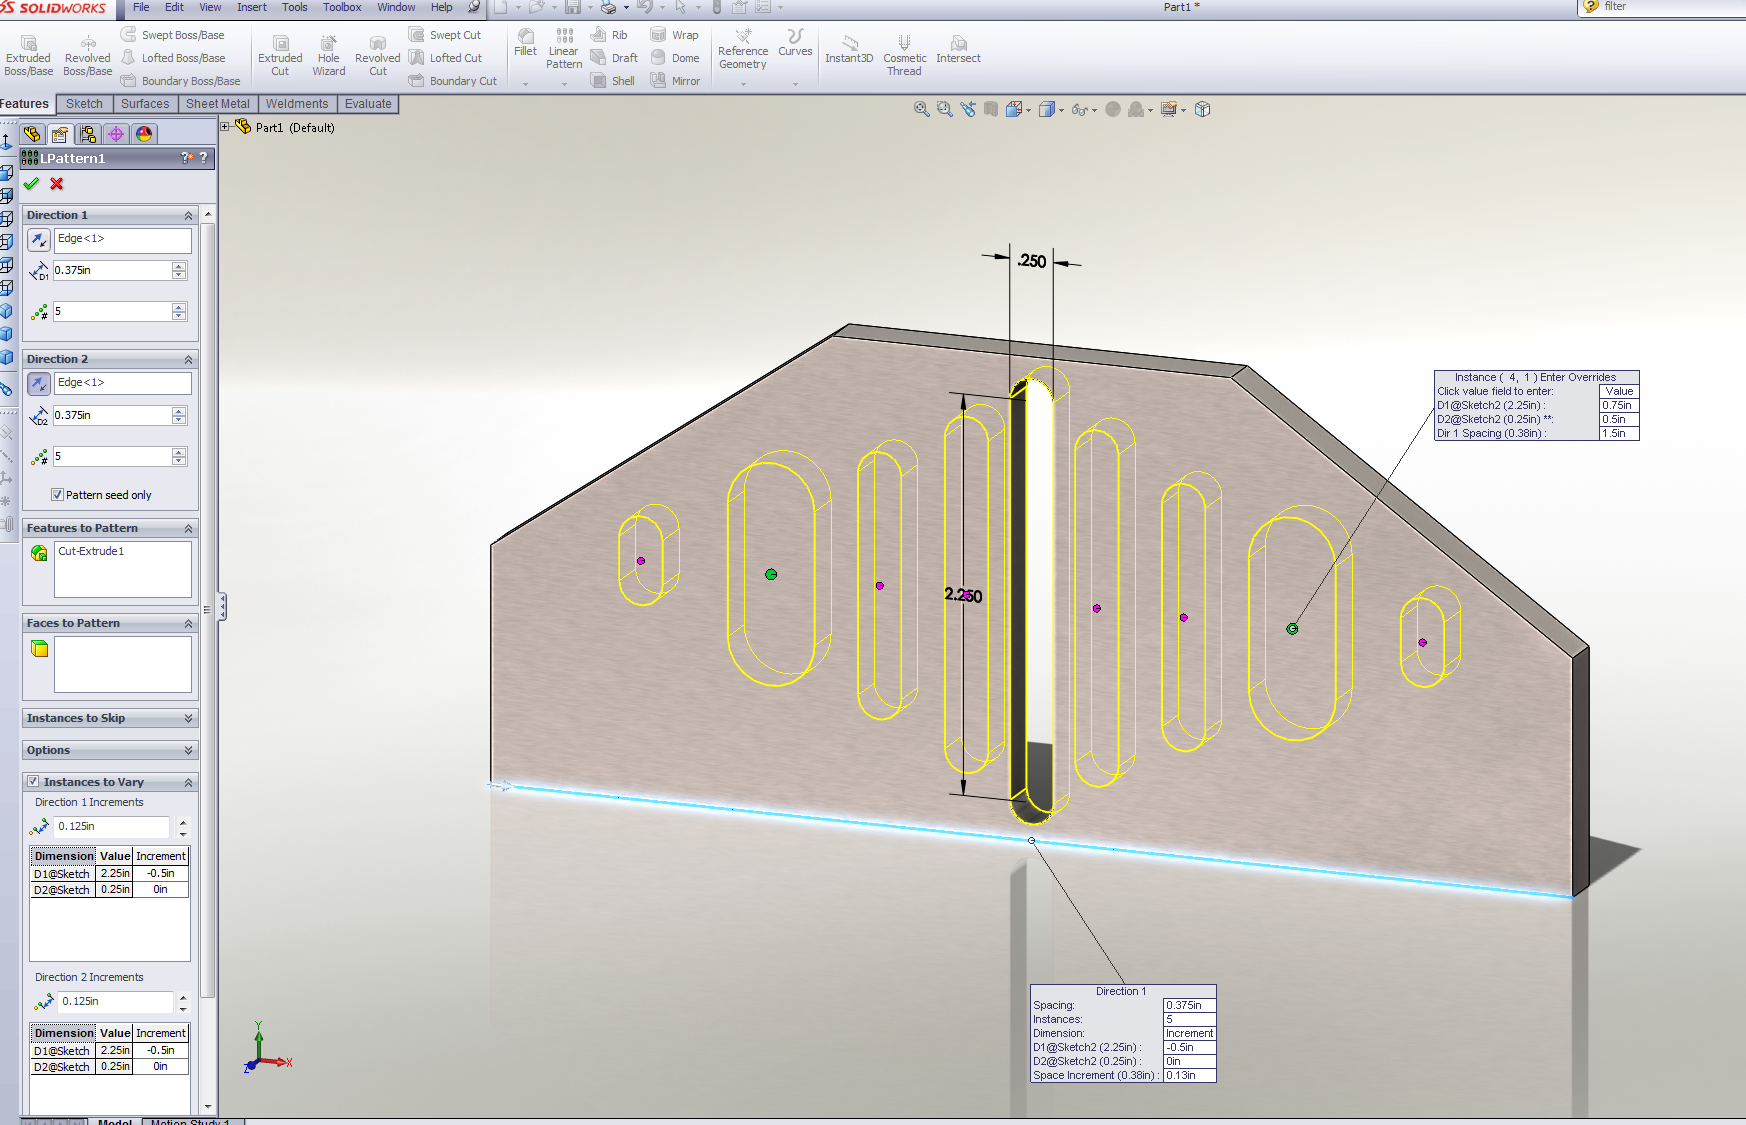The image size is (1746, 1125).
Task: Expand the Part1 tree node in viewport
Action: [x=226, y=127]
